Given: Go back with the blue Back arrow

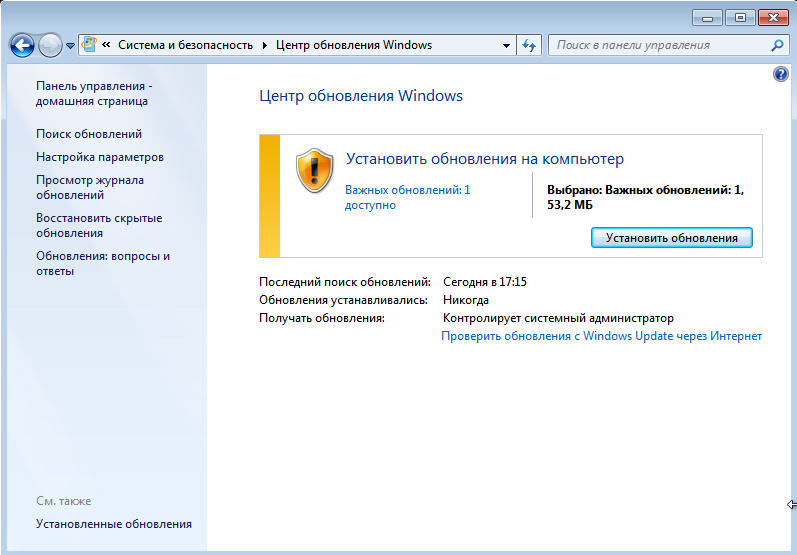Looking at the screenshot, I should [x=22, y=46].
